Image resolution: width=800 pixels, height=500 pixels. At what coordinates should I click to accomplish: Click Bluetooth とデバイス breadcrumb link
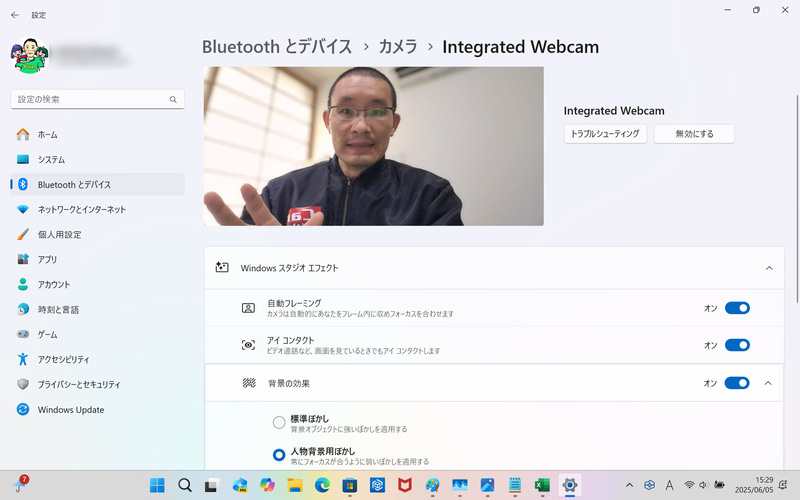277,47
